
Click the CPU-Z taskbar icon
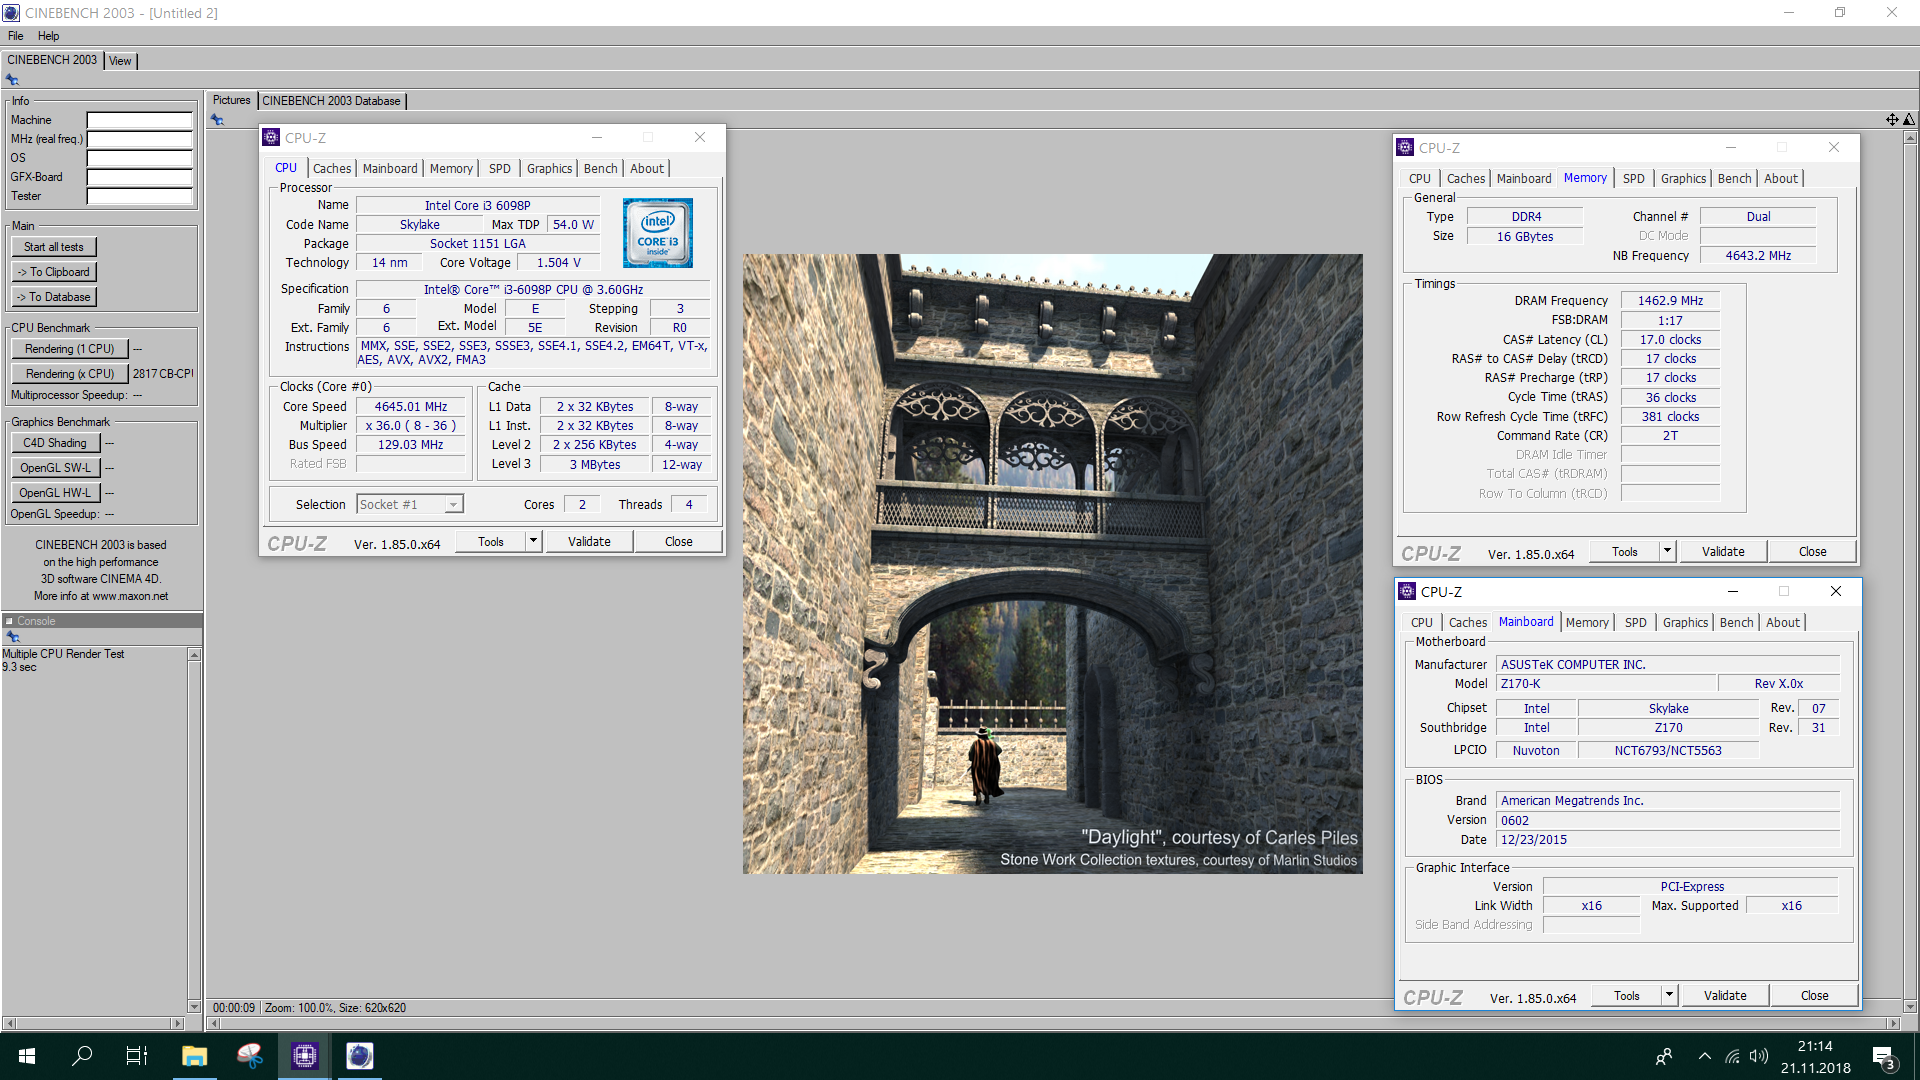[304, 1056]
